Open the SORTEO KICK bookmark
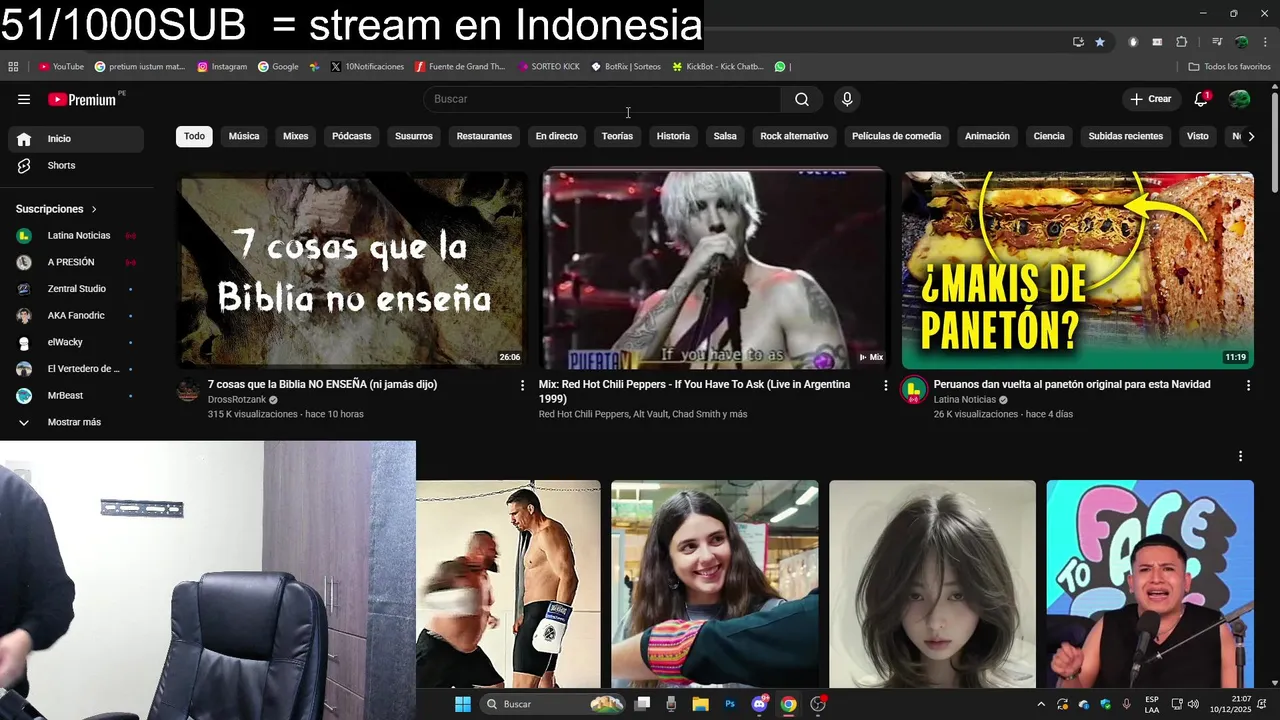Screen dimensions: 1280x720 [x=549, y=67]
